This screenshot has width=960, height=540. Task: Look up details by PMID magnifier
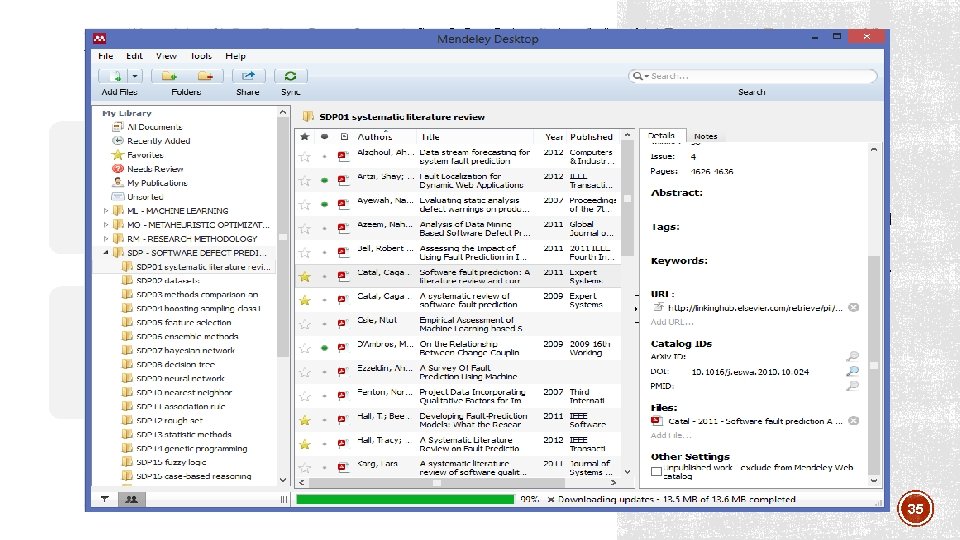(x=852, y=386)
